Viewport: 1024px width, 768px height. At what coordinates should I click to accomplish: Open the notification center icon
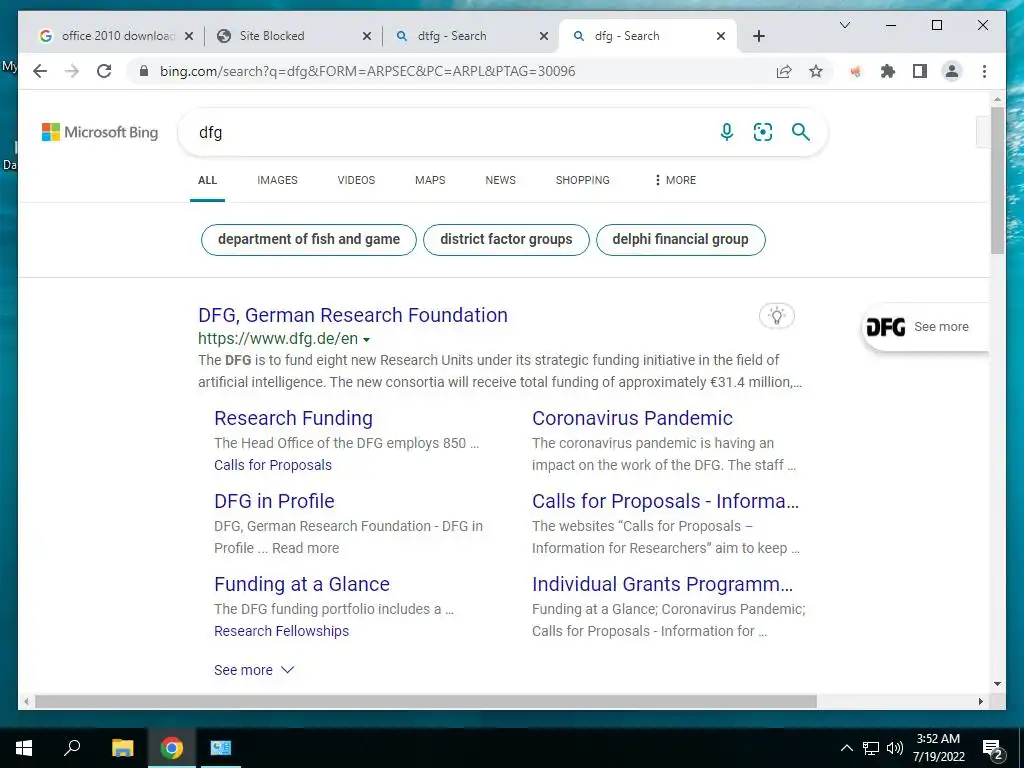tap(992, 748)
